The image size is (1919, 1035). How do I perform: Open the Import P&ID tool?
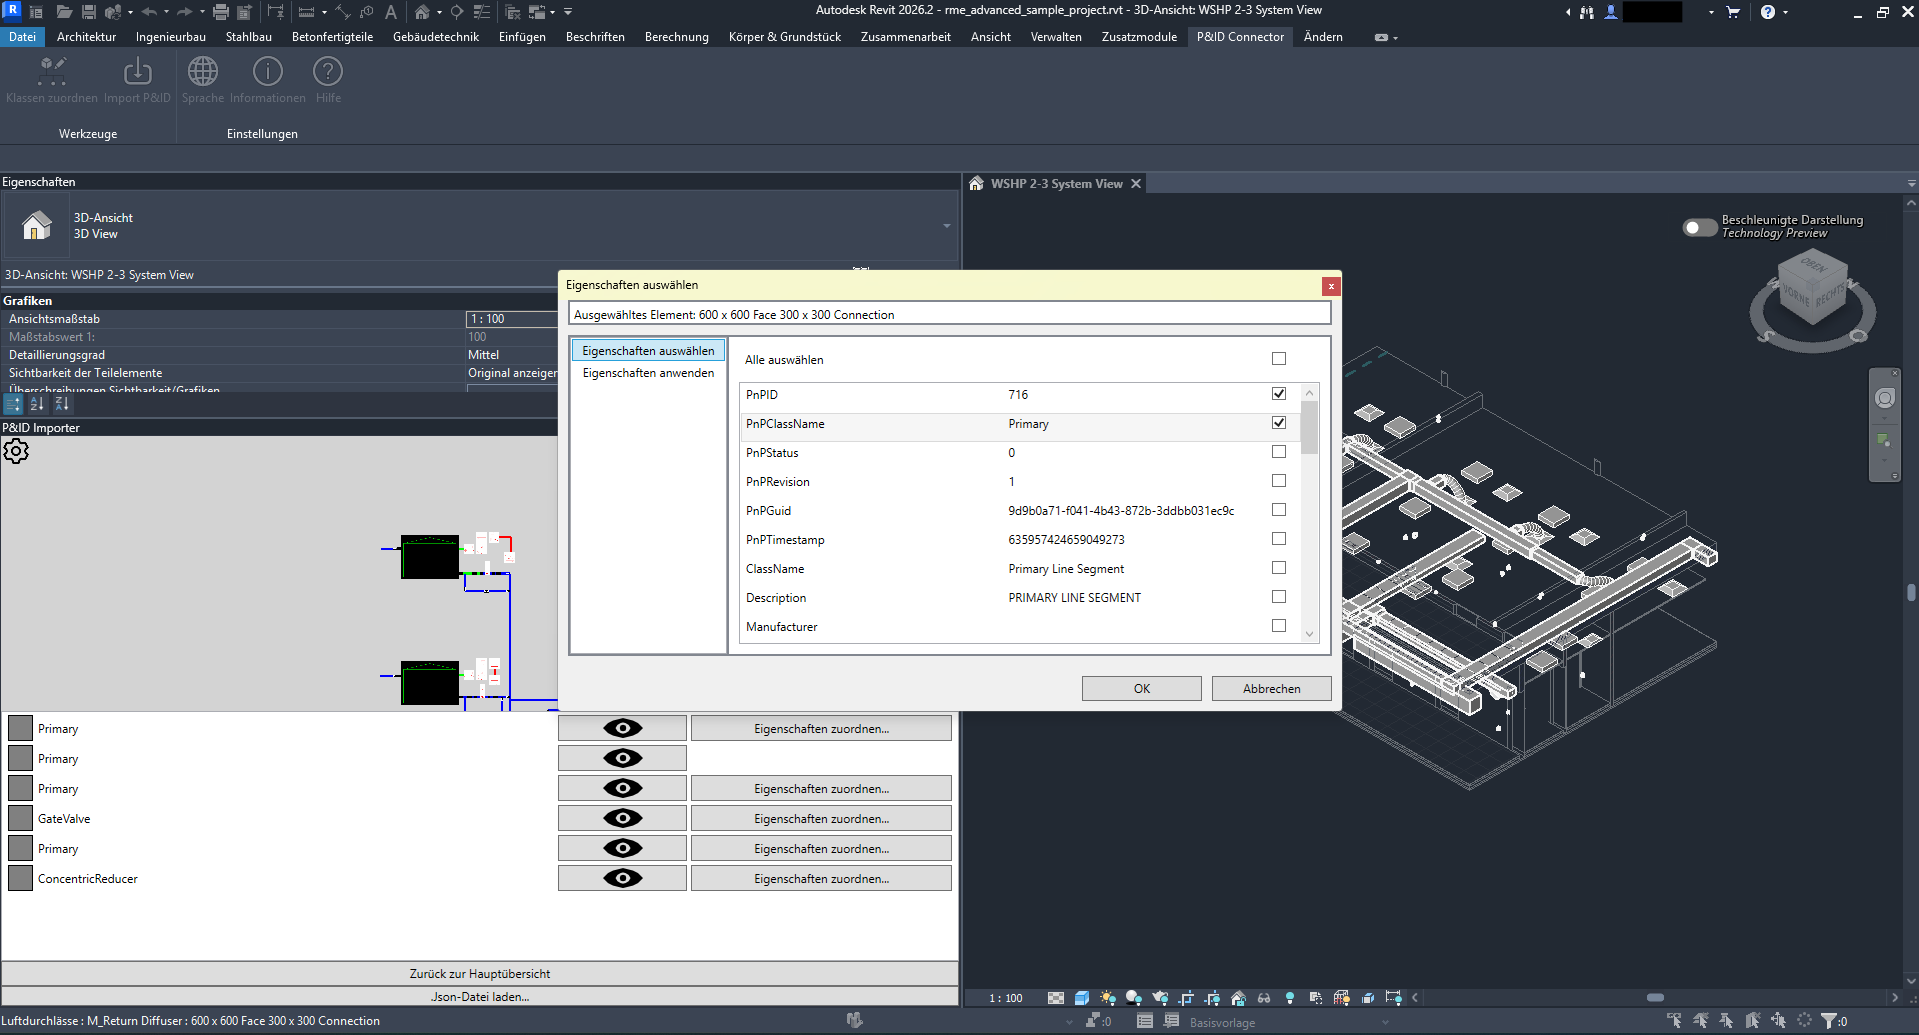point(136,78)
